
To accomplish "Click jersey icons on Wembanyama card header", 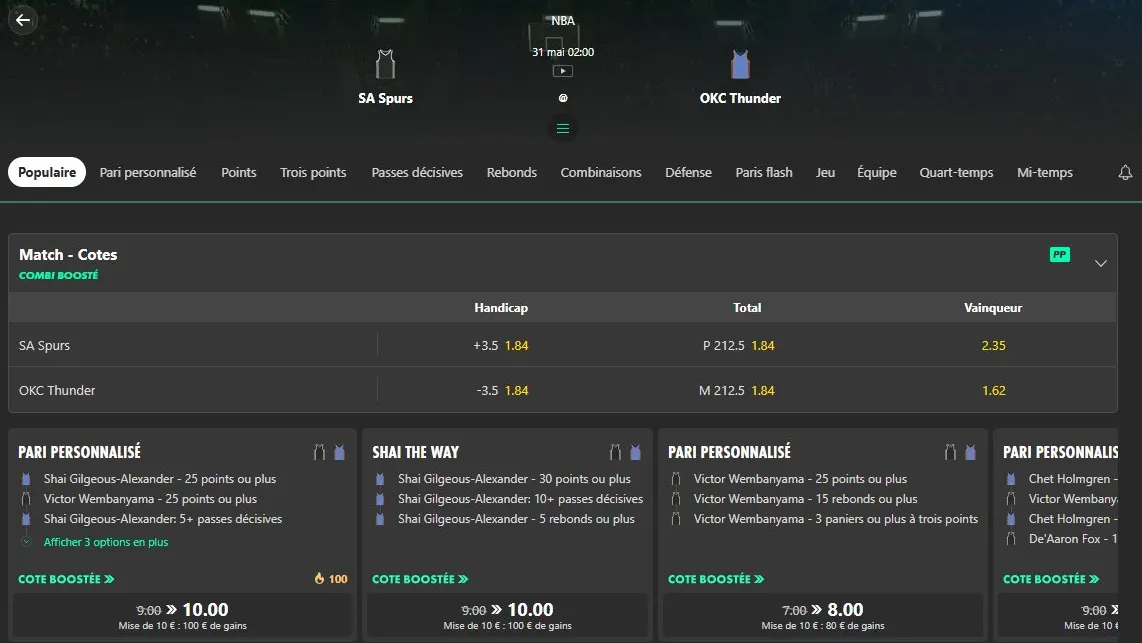I will [x=960, y=452].
